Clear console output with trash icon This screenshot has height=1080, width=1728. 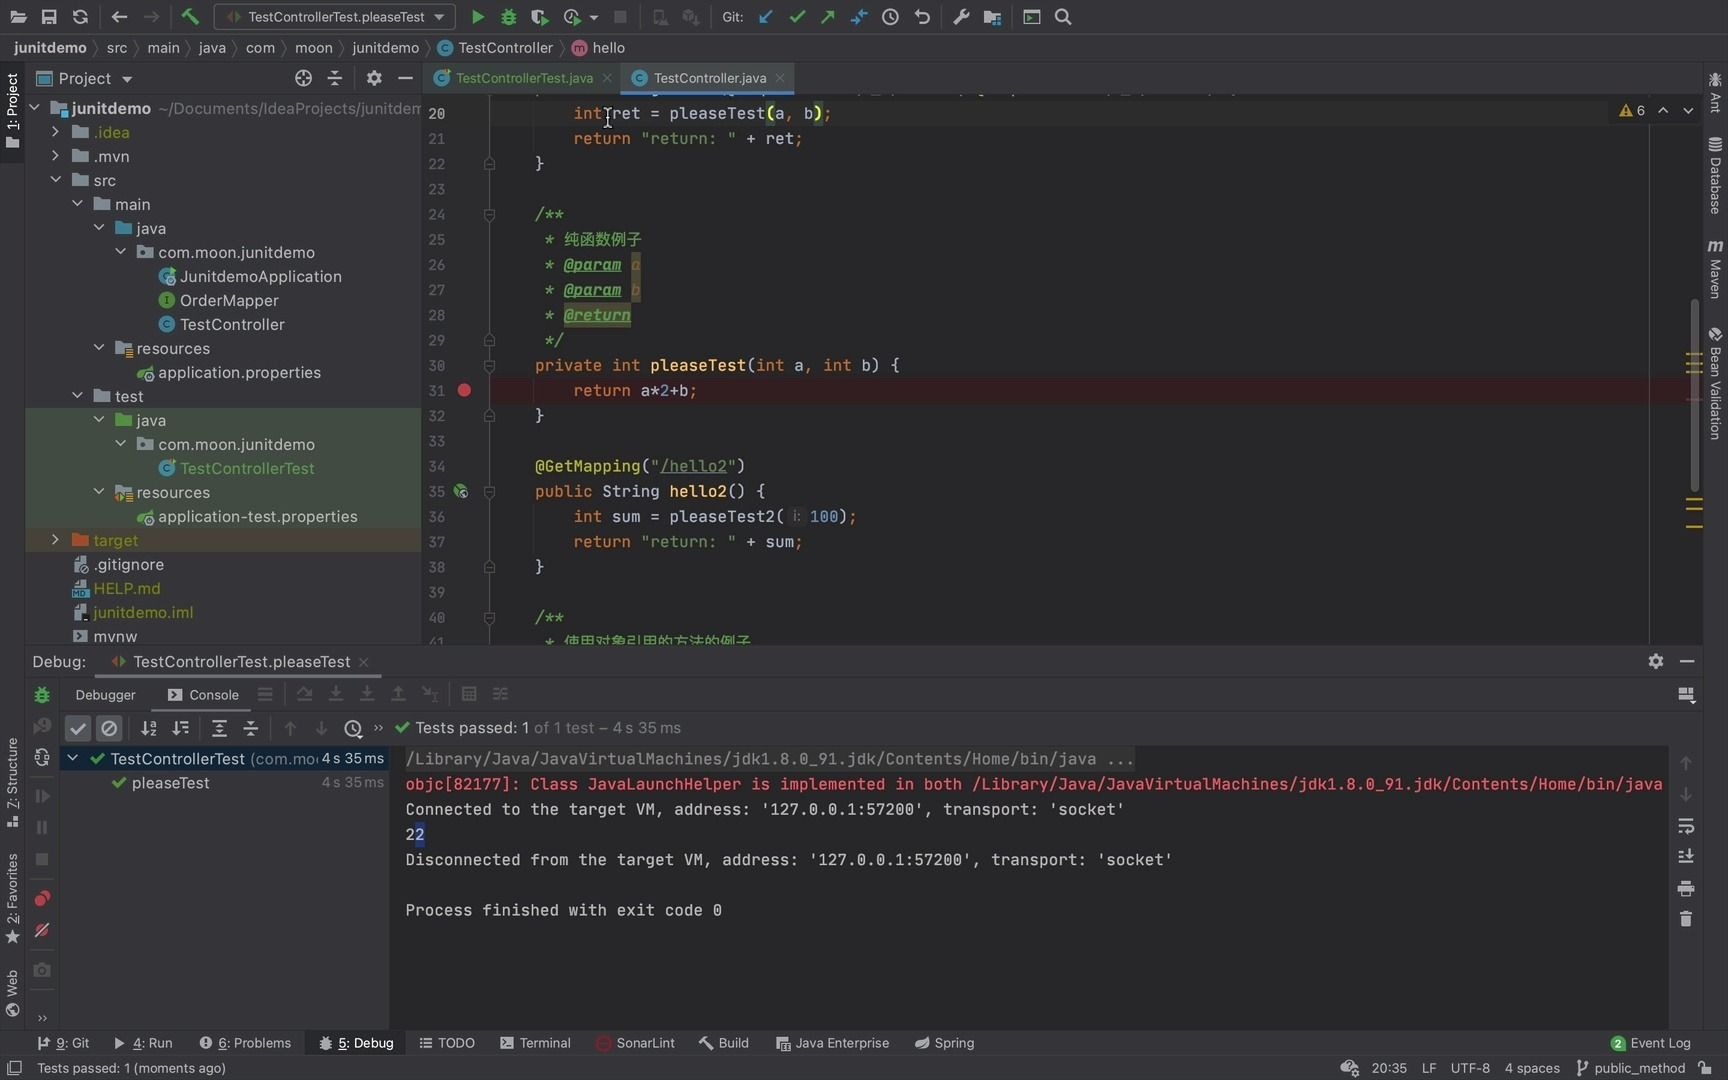[1686, 919]
